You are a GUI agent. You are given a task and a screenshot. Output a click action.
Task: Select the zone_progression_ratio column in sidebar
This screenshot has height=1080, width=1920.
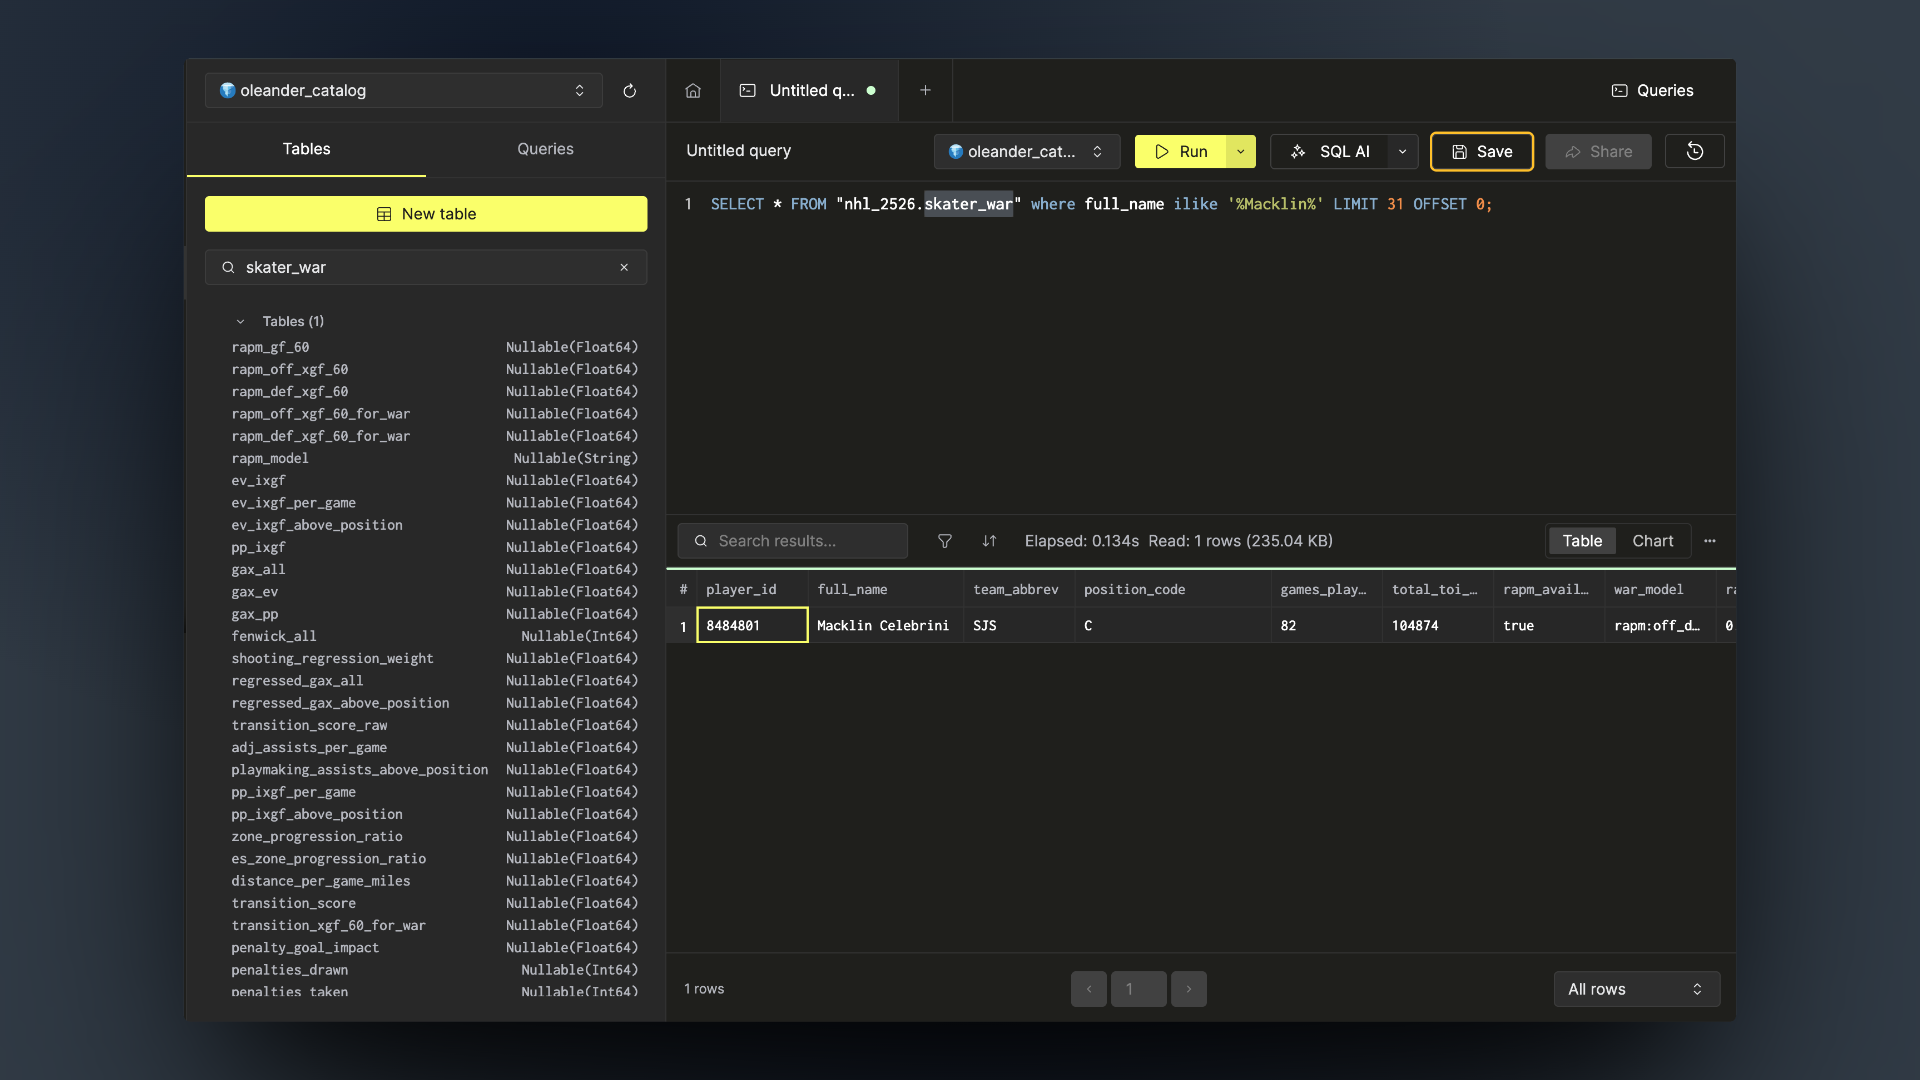click(x=434, y=836)
